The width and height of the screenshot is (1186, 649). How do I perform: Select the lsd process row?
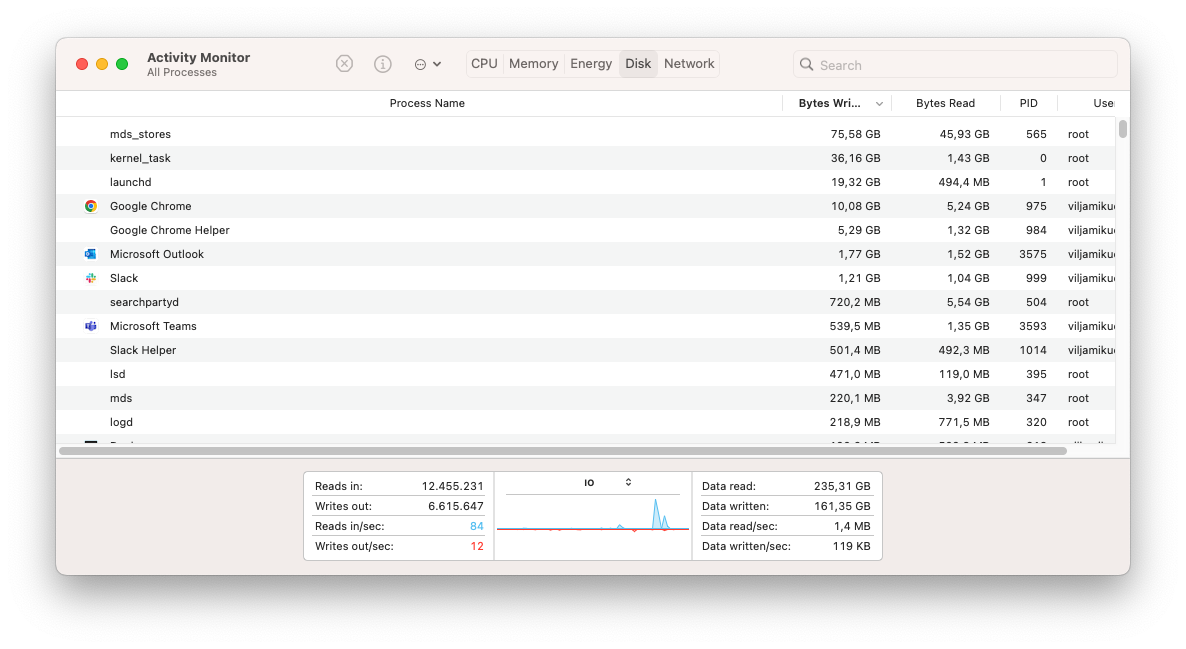tap(586, 374)
